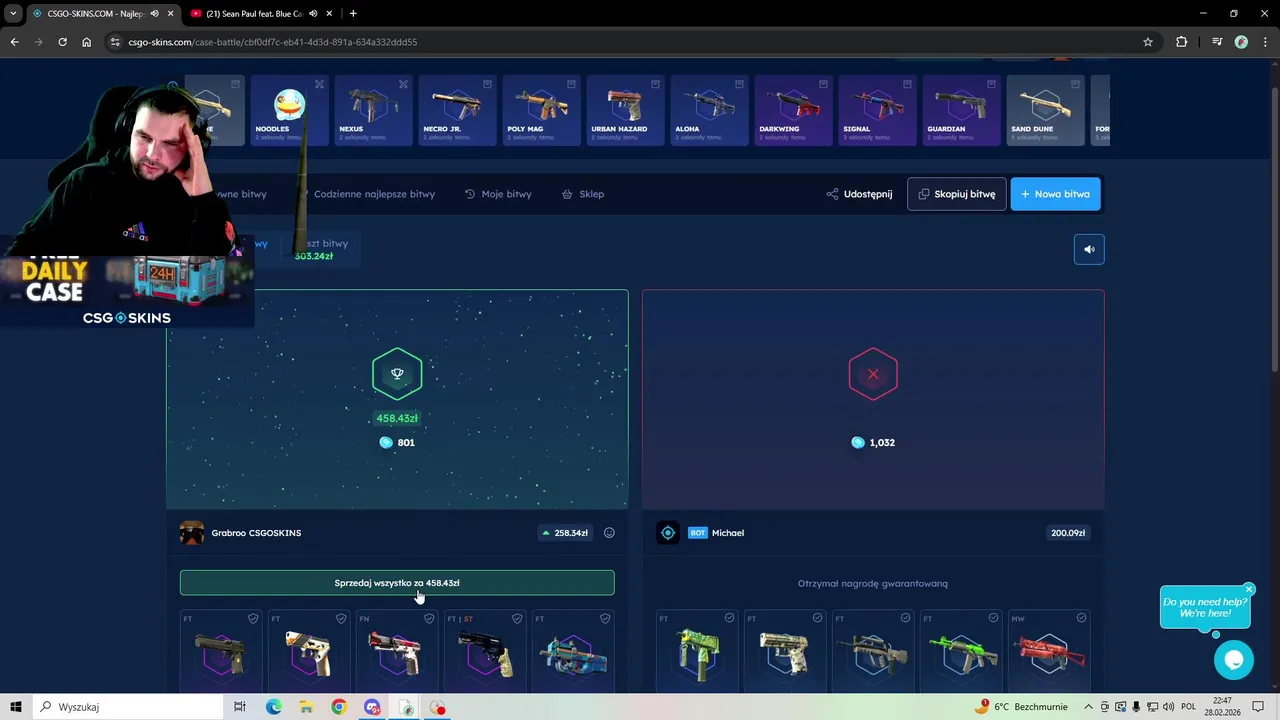Toggle the sound mute button
This screenshot has width=1280, height=720.
point(1089,250)
